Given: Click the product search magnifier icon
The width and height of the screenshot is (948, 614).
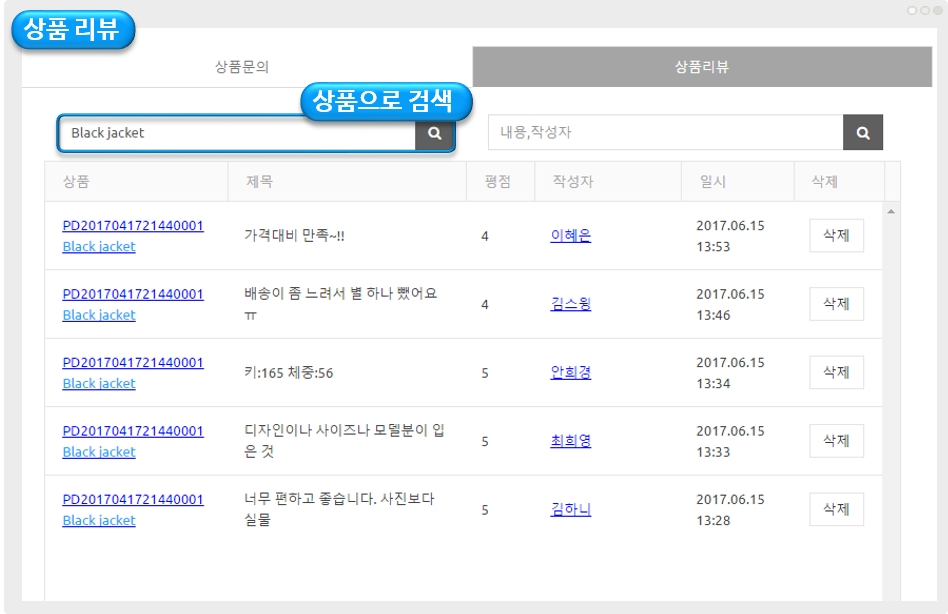Looking at the screenshot, I should (x=434, y=133).
